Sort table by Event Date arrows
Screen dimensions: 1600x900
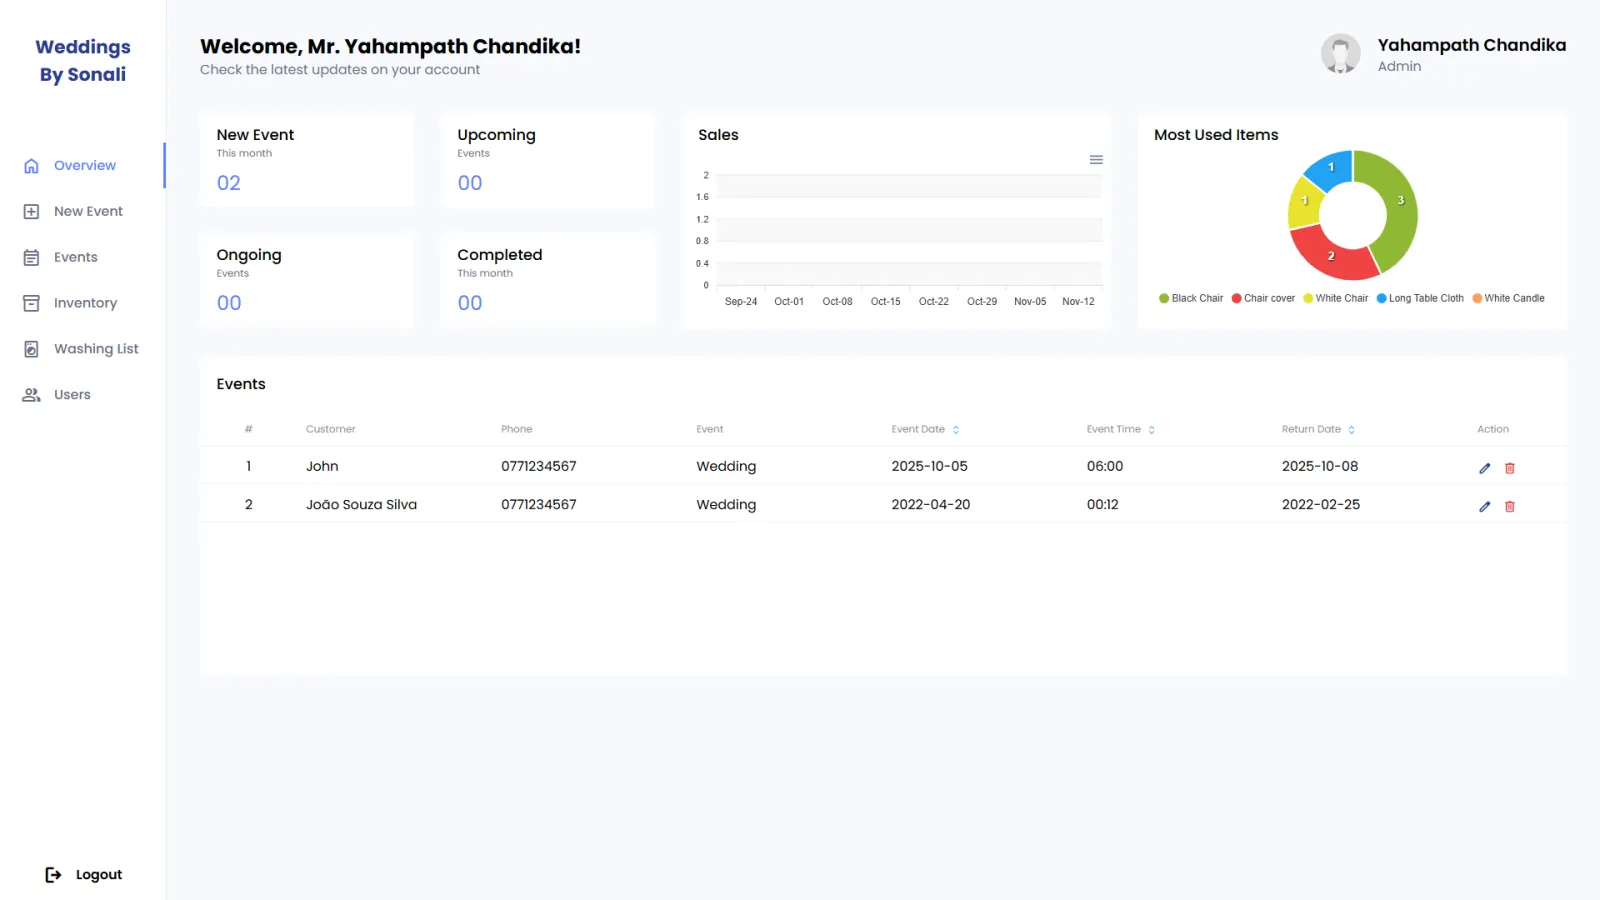tap(956, 430)
